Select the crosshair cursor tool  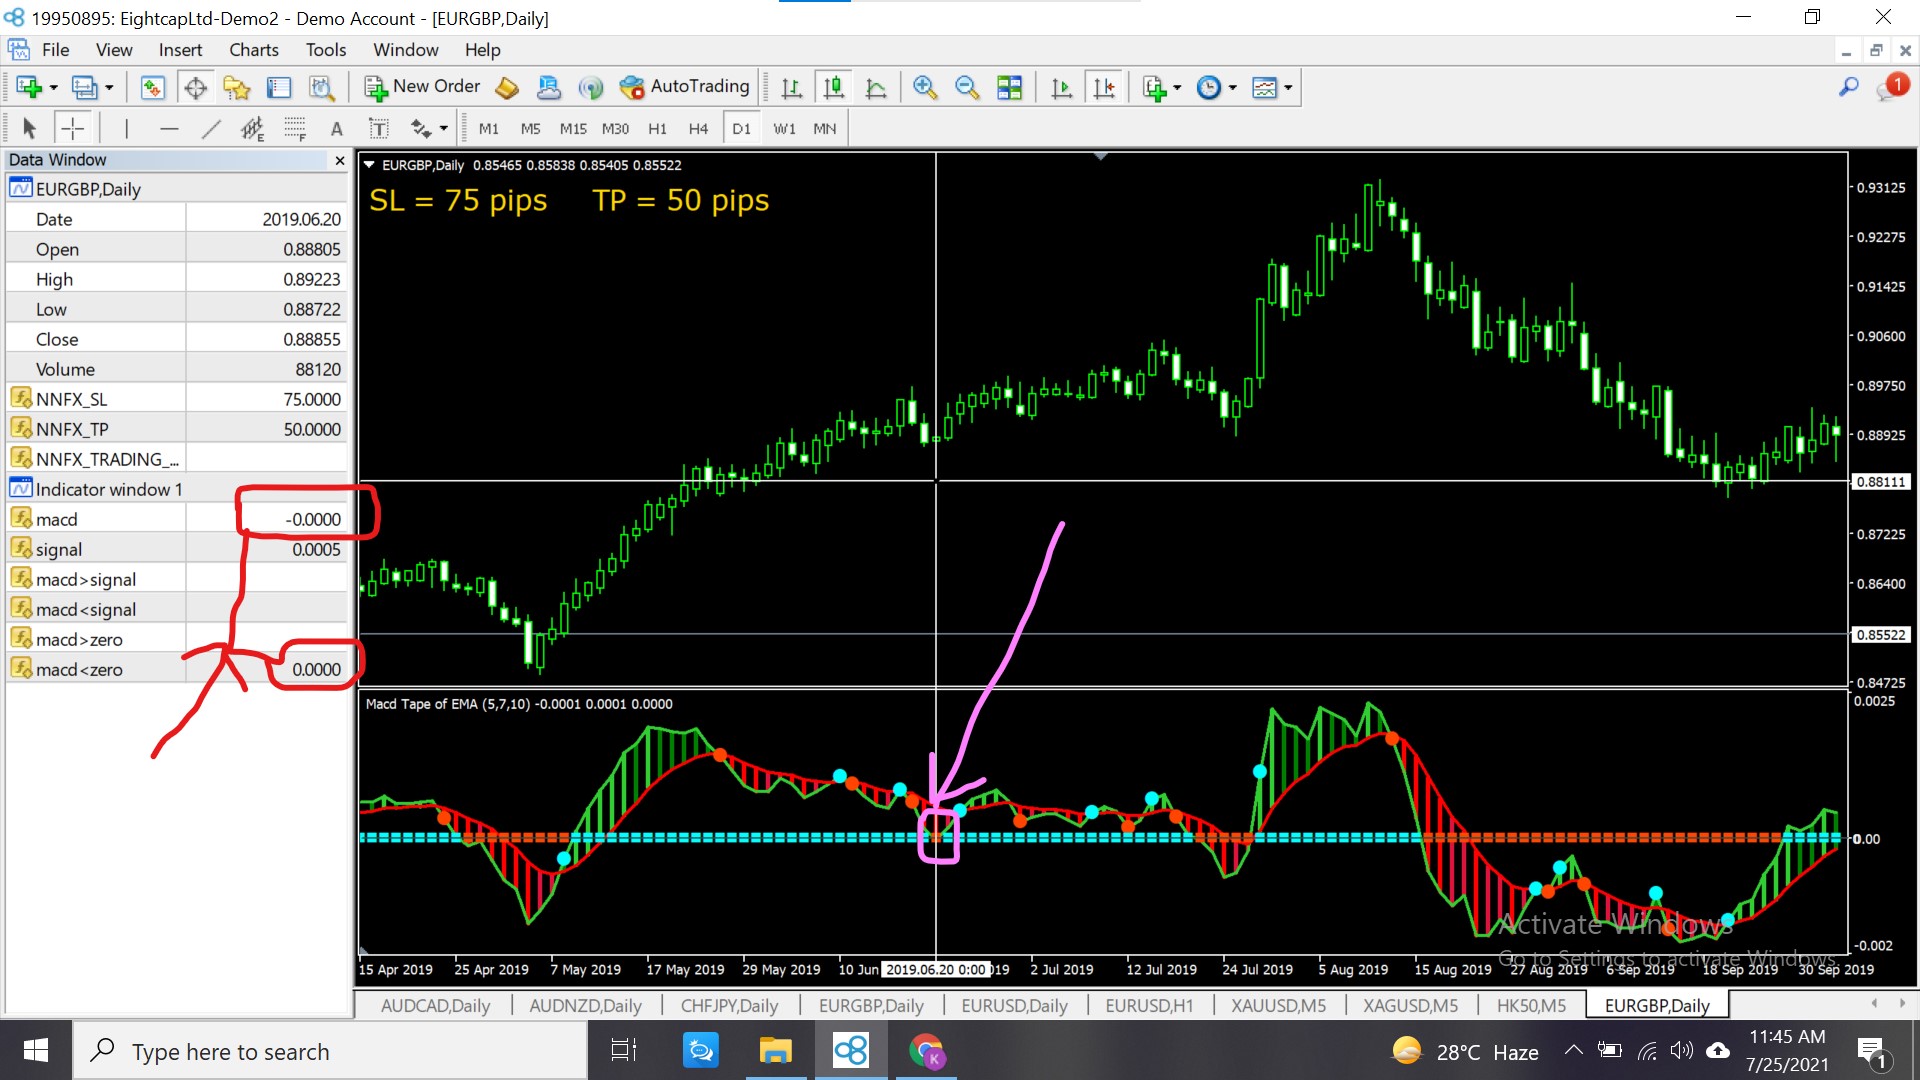pos(72,128)
